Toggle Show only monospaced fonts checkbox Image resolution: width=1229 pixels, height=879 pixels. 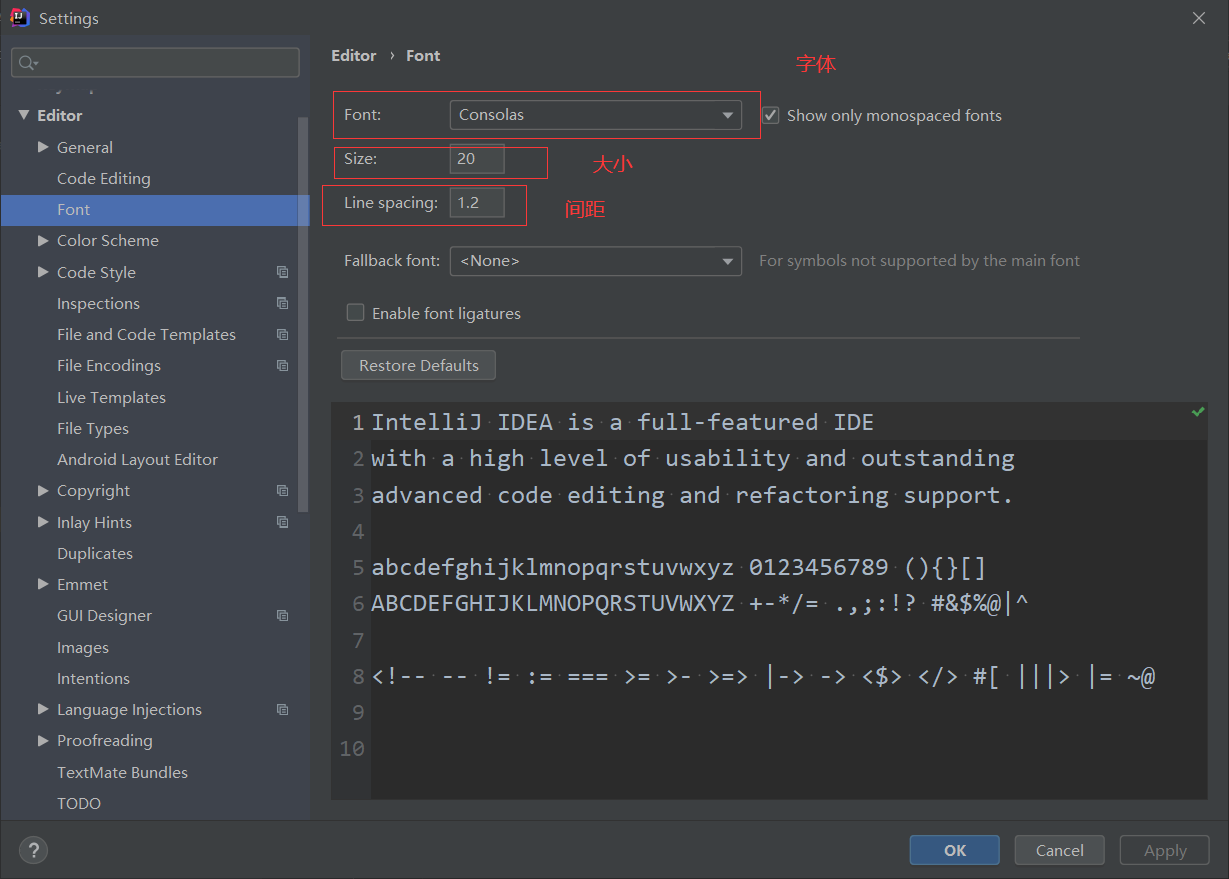[771, 115]
